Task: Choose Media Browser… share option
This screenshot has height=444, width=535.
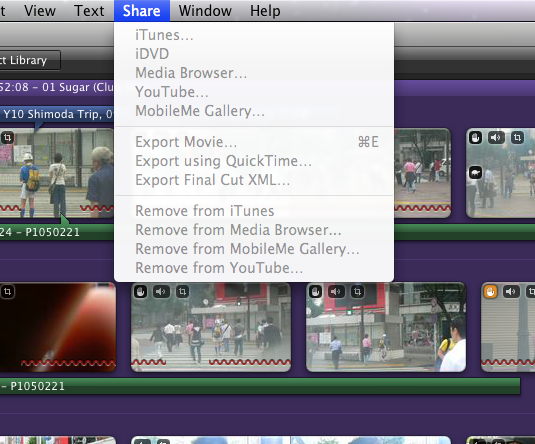Action: click(254, 73)
